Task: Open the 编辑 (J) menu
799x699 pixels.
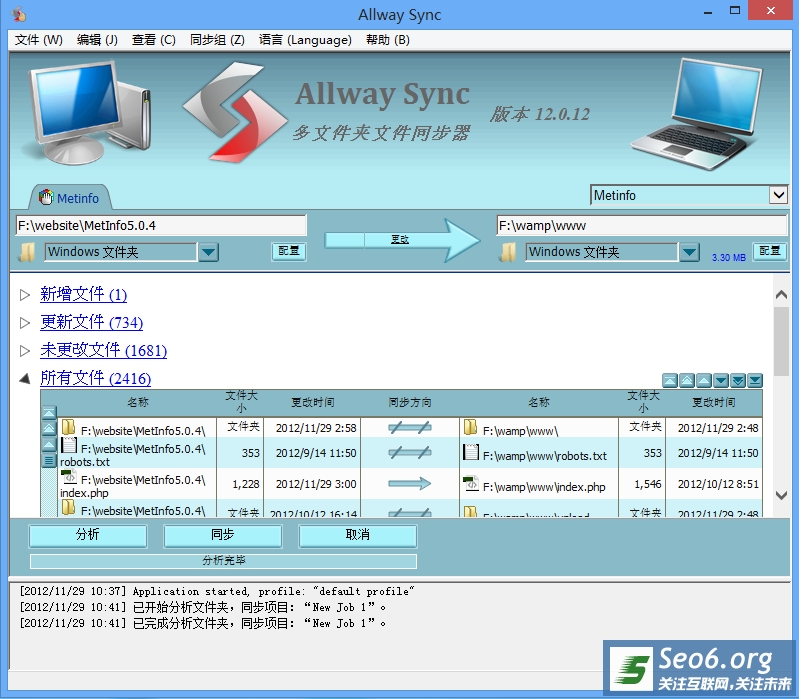Action: [97, 40]
